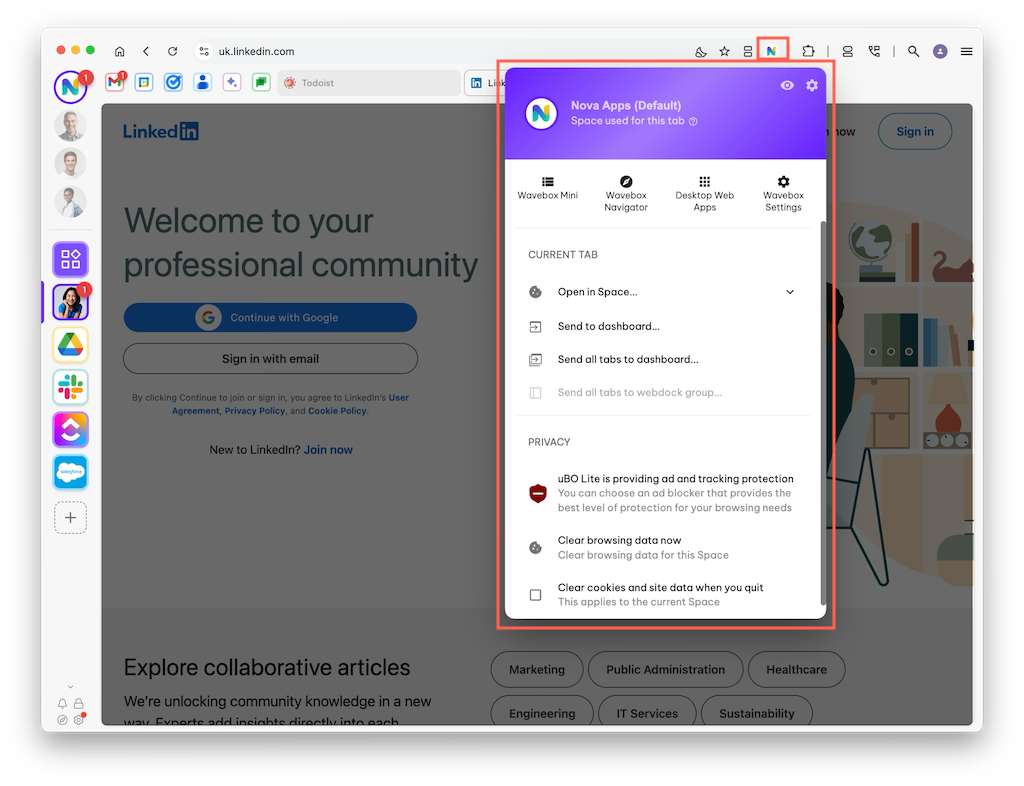Open Desktop Web Apps grid
1024x786 pixels.
(x=705, y=193)
